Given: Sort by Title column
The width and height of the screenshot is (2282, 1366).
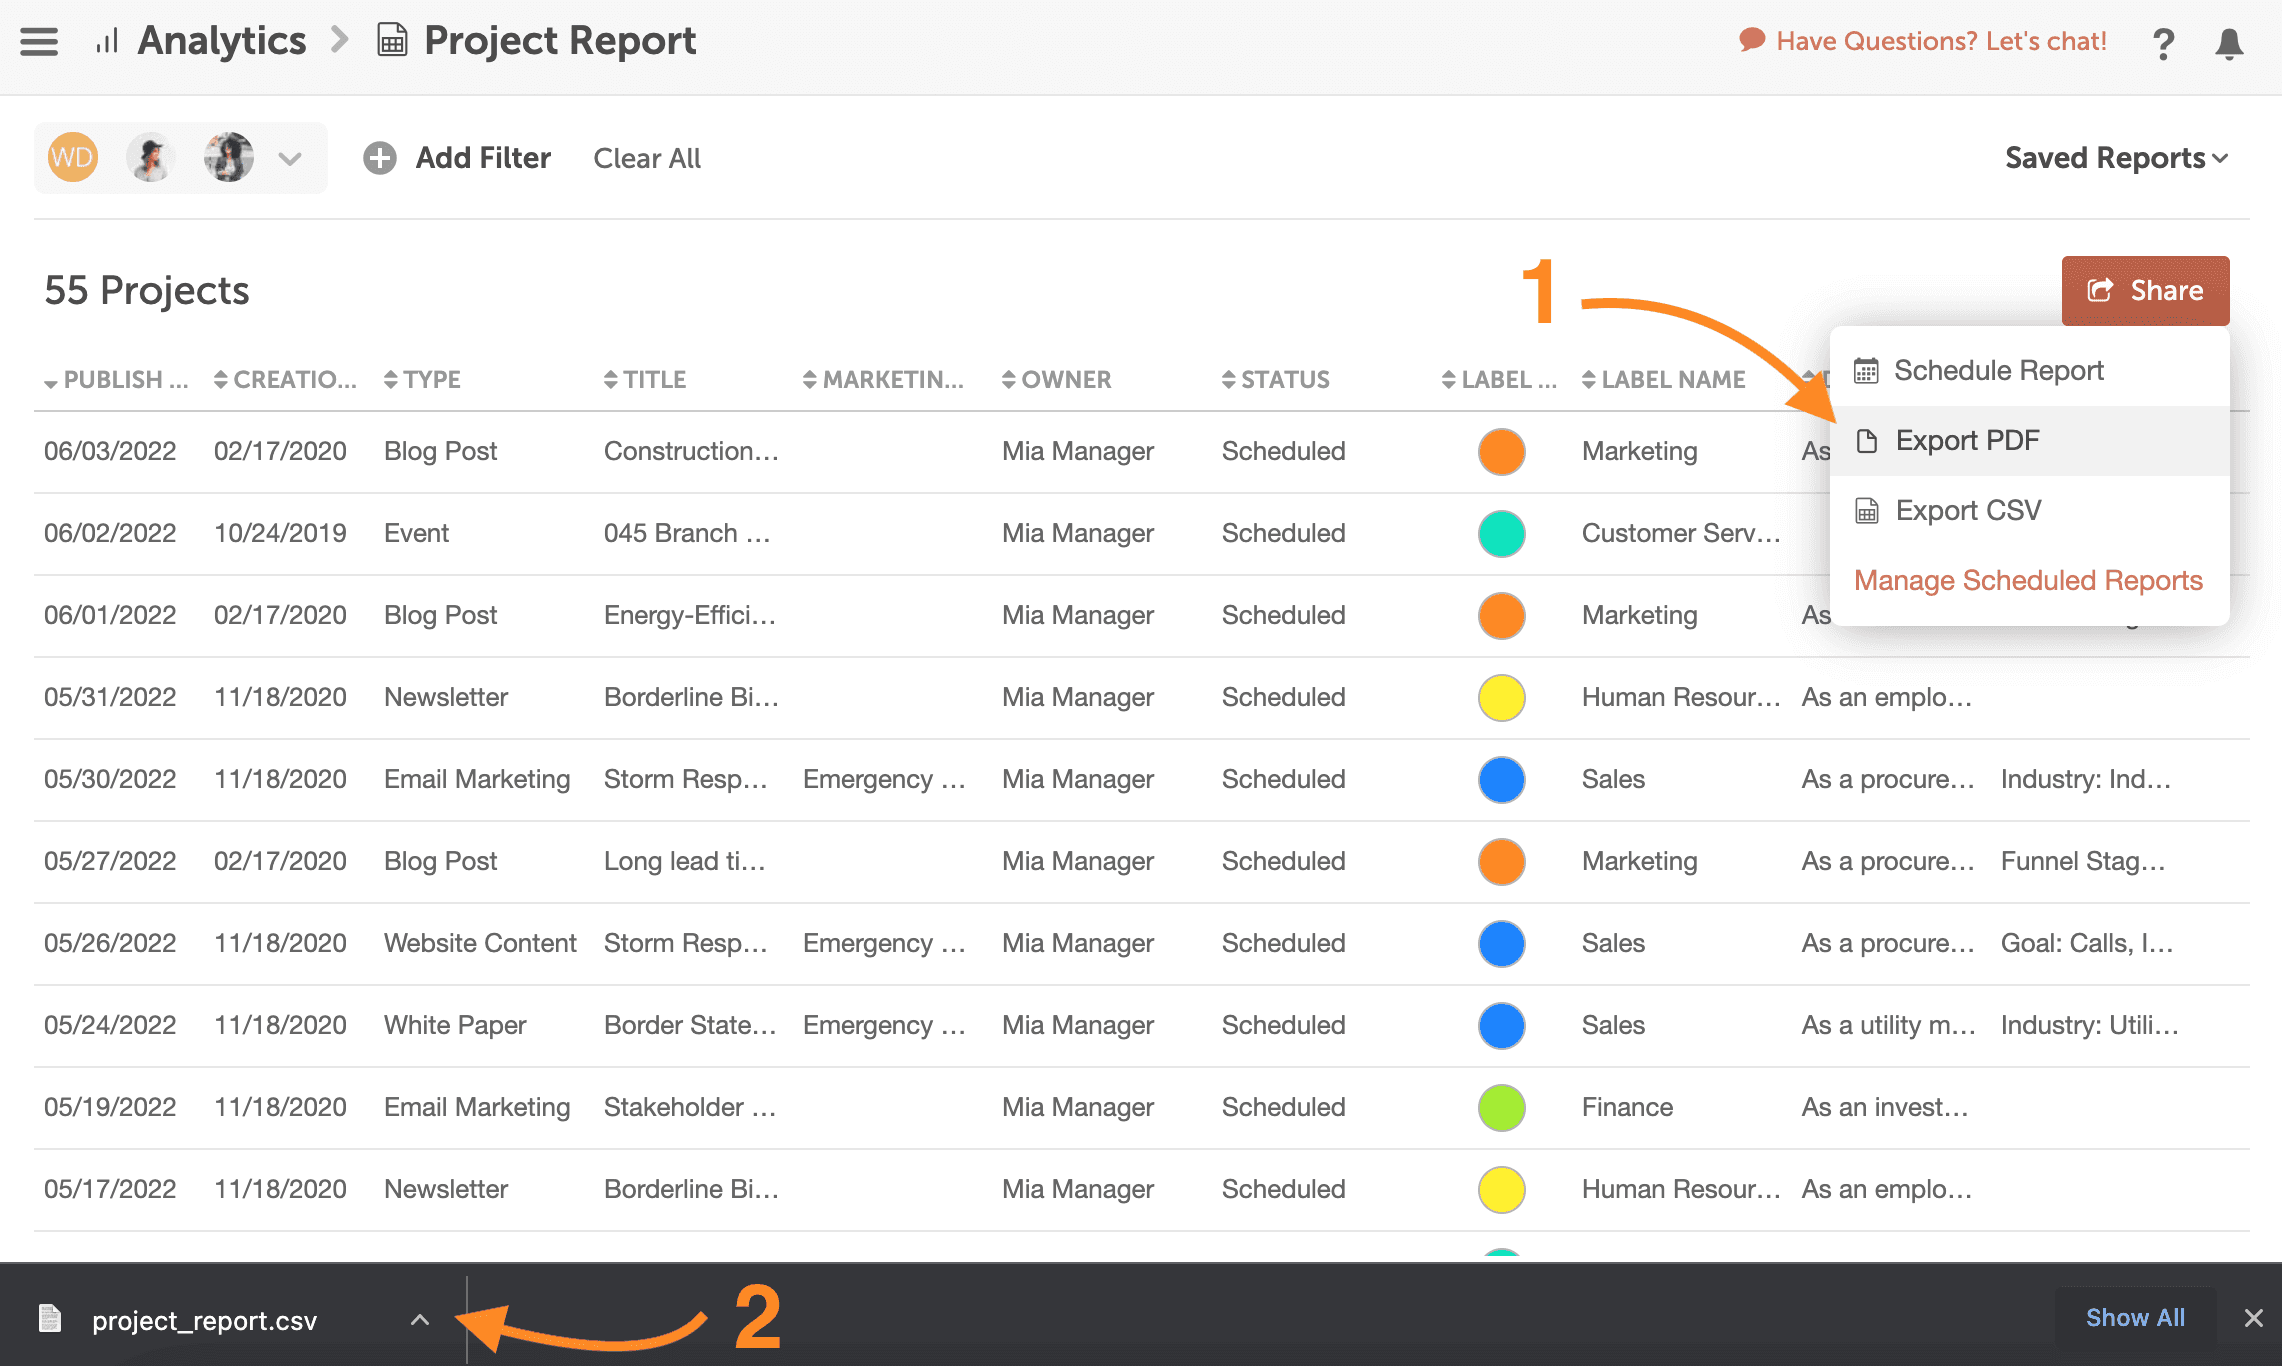Looking at the screenshot, I should (645, 380).
